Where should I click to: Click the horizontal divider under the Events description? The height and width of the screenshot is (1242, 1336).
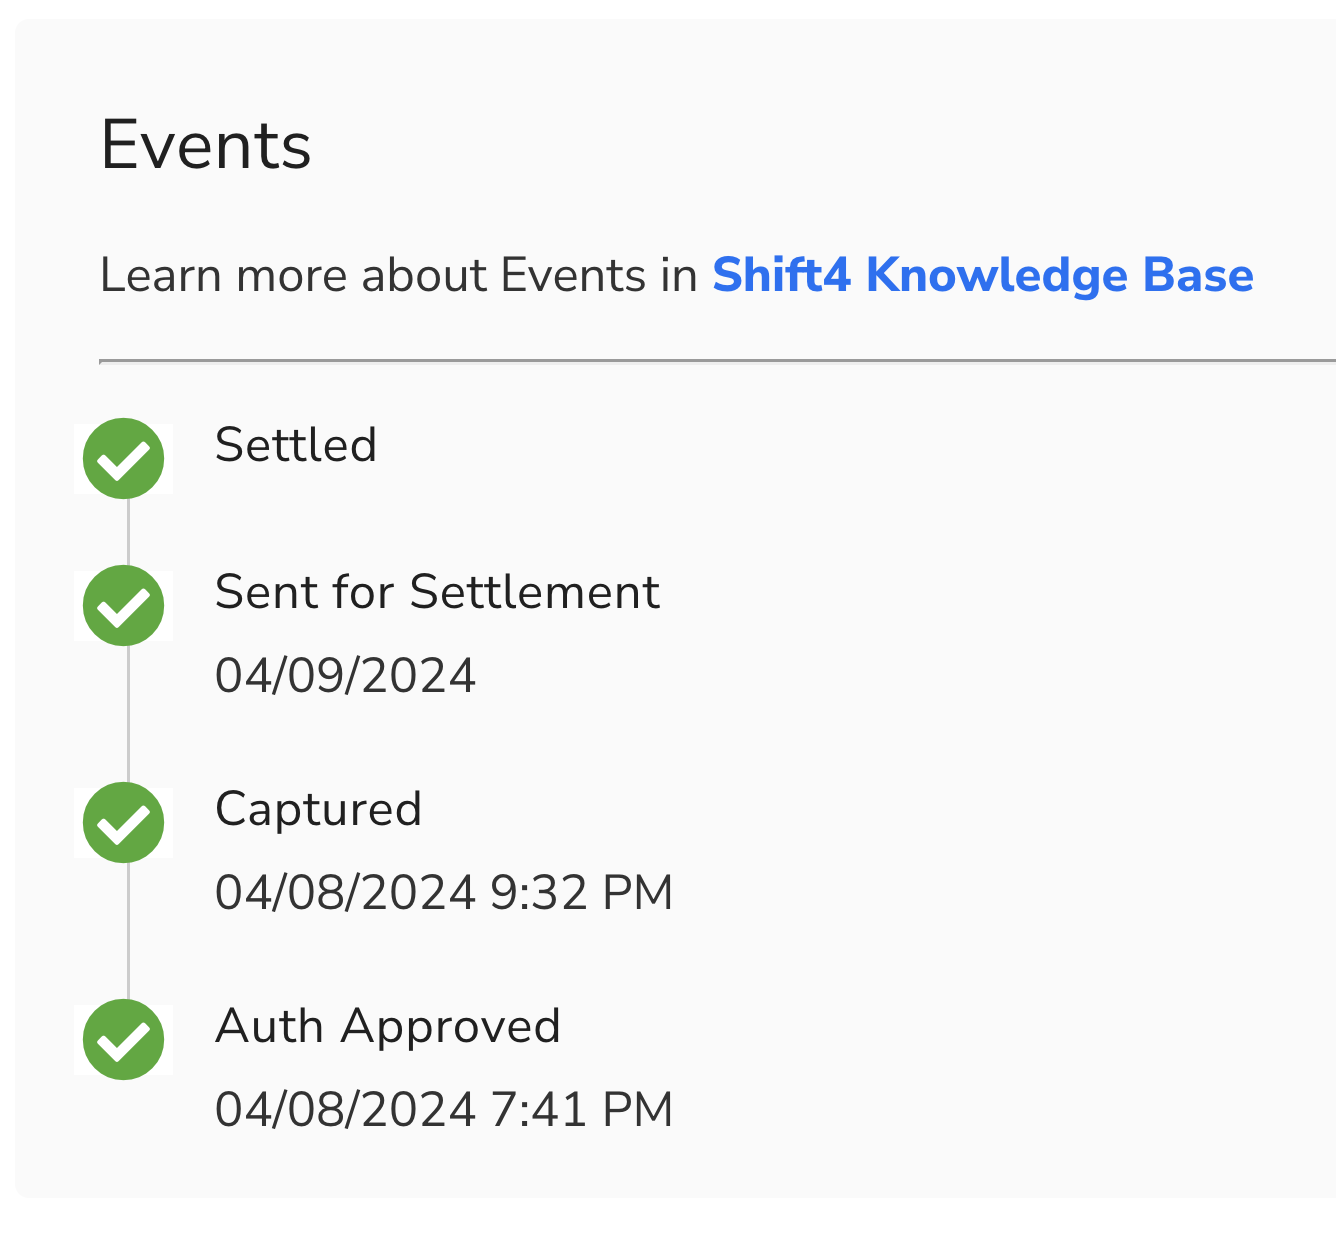[x=700, y=361]
